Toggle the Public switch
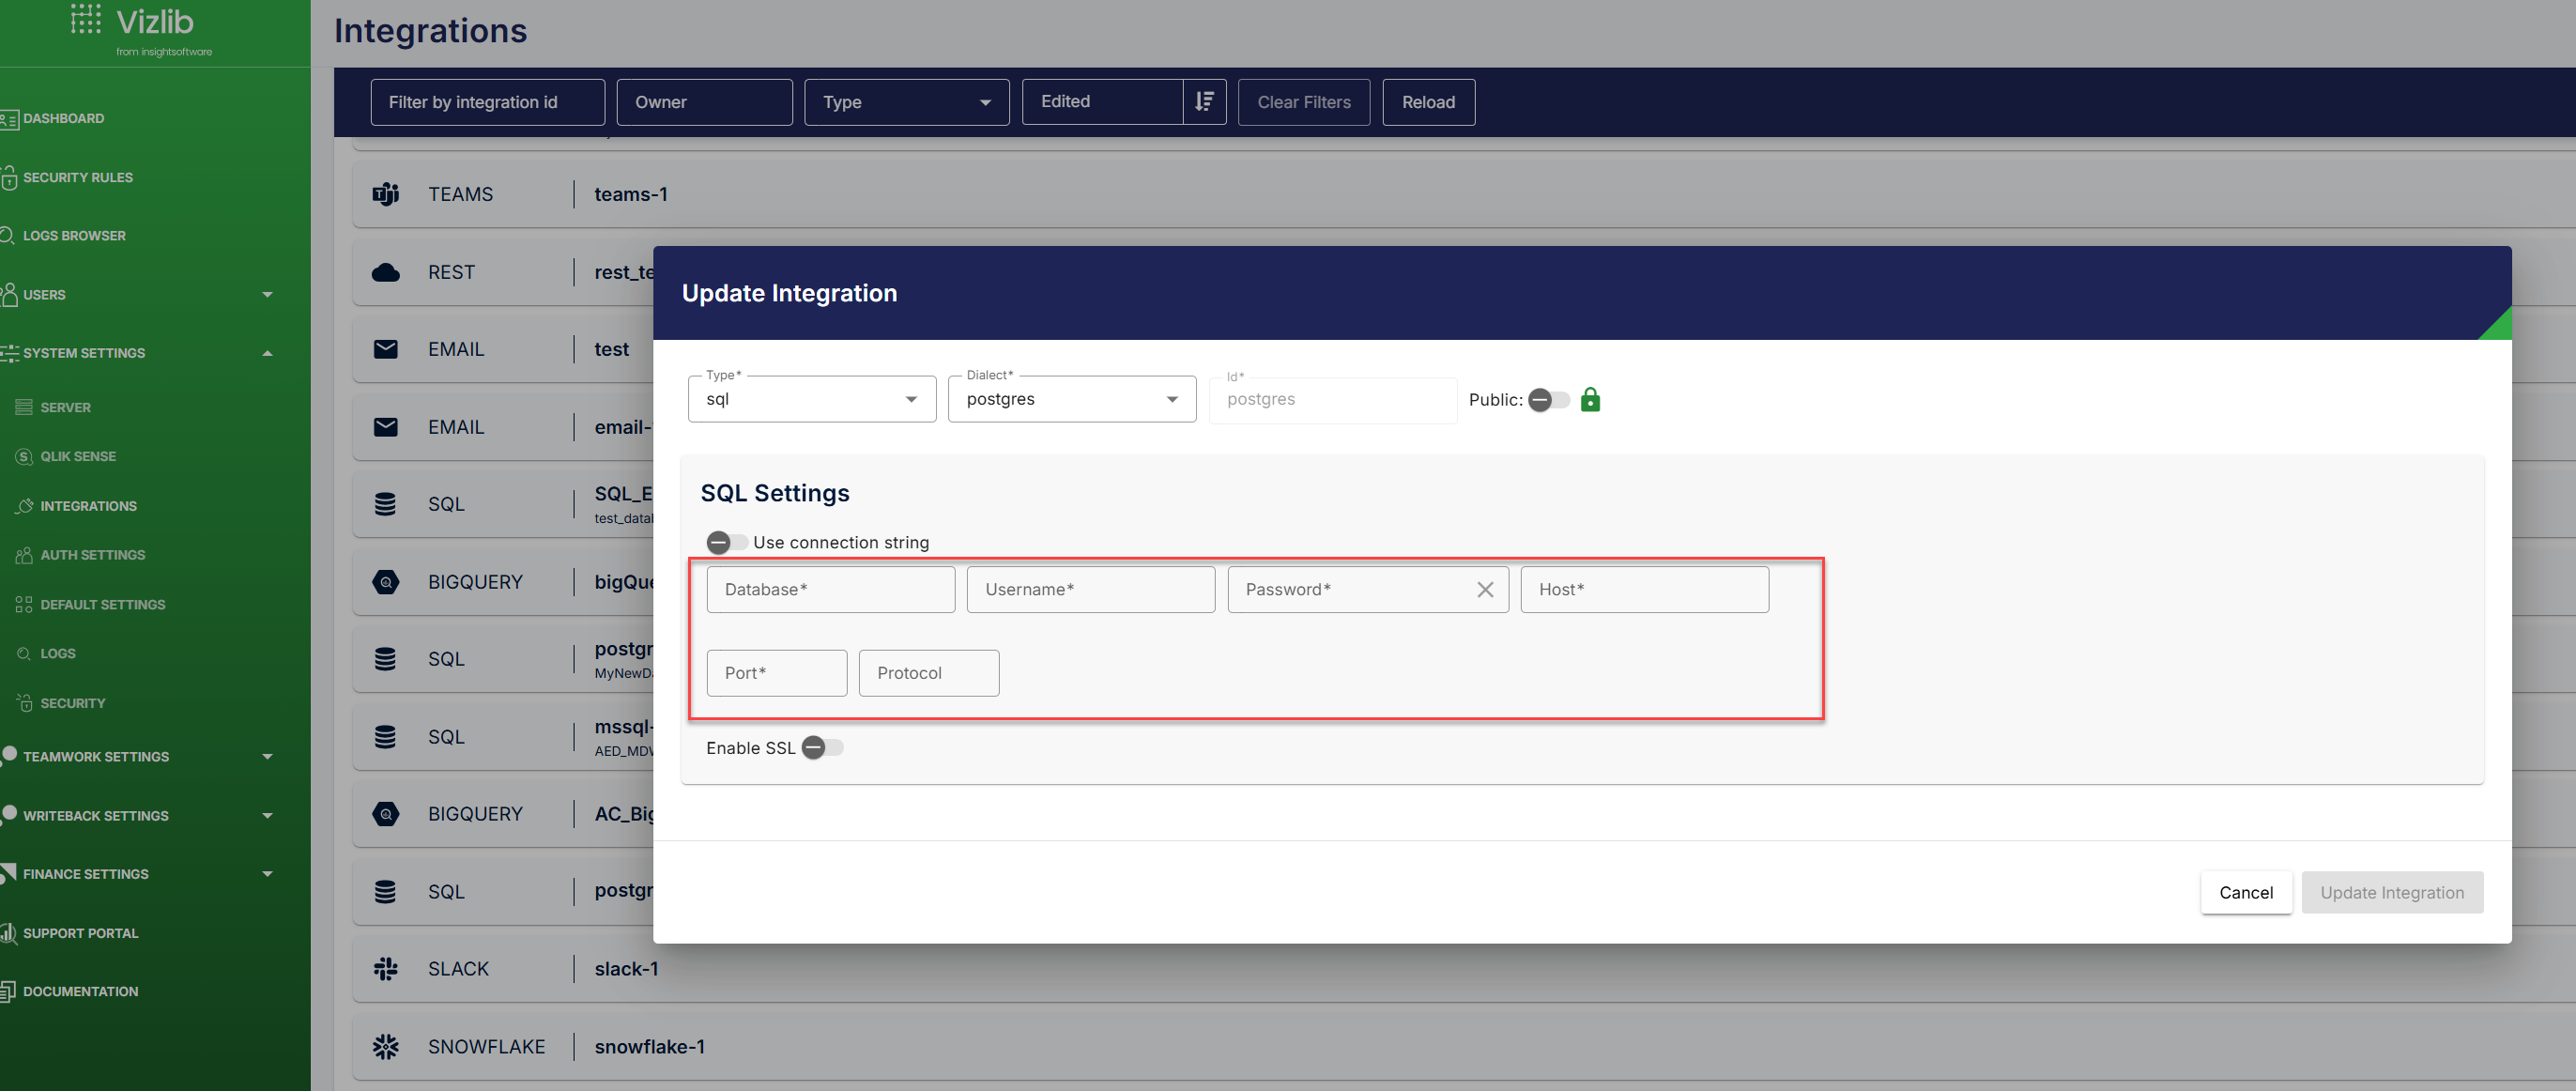This screenshot has width=2576, height=1091. click(x=1548, y=400)
